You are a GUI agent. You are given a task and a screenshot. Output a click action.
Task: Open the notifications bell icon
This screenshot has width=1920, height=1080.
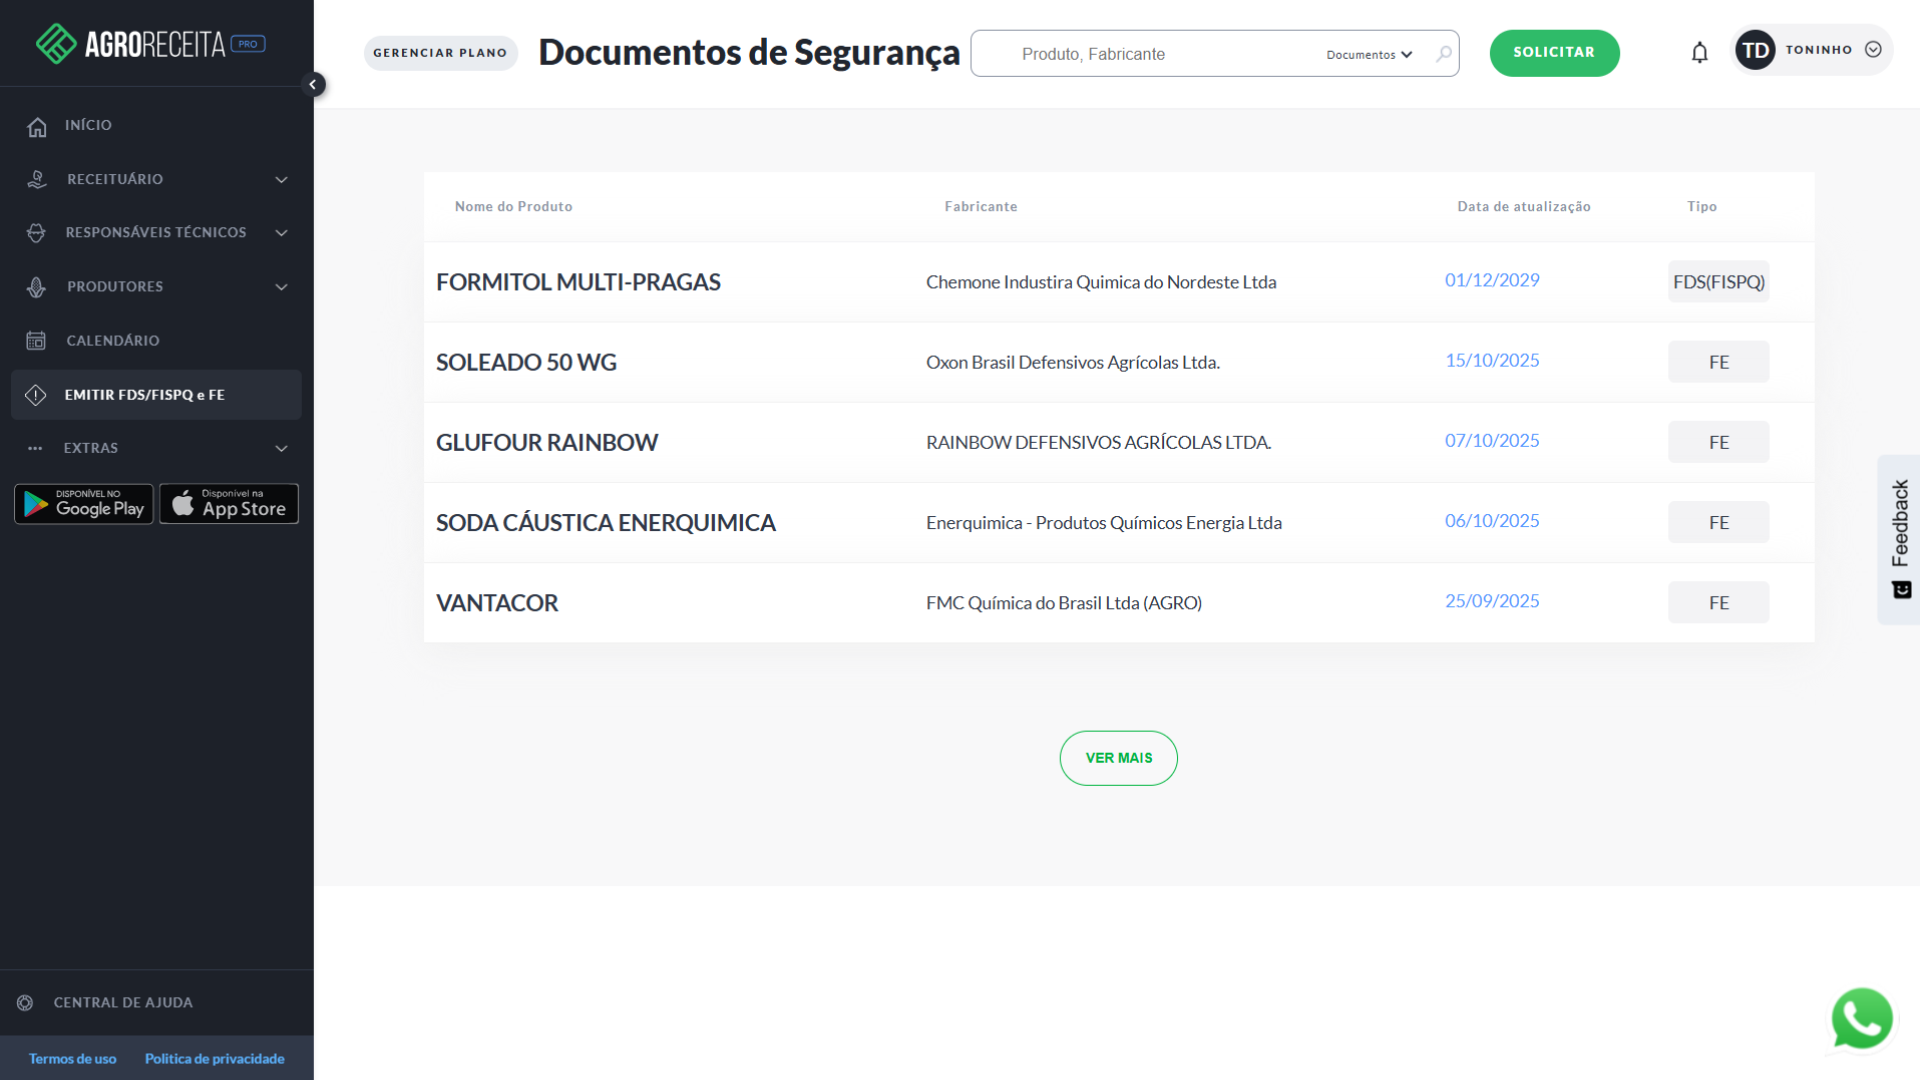[1700, 52]
